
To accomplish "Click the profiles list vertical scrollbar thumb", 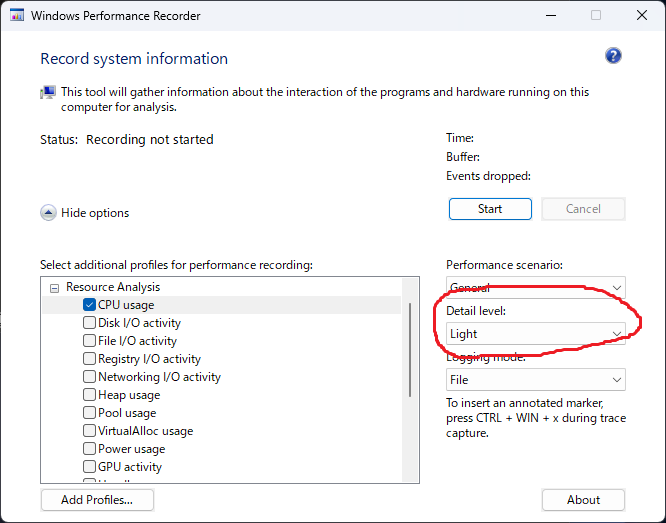I will 410,350.
